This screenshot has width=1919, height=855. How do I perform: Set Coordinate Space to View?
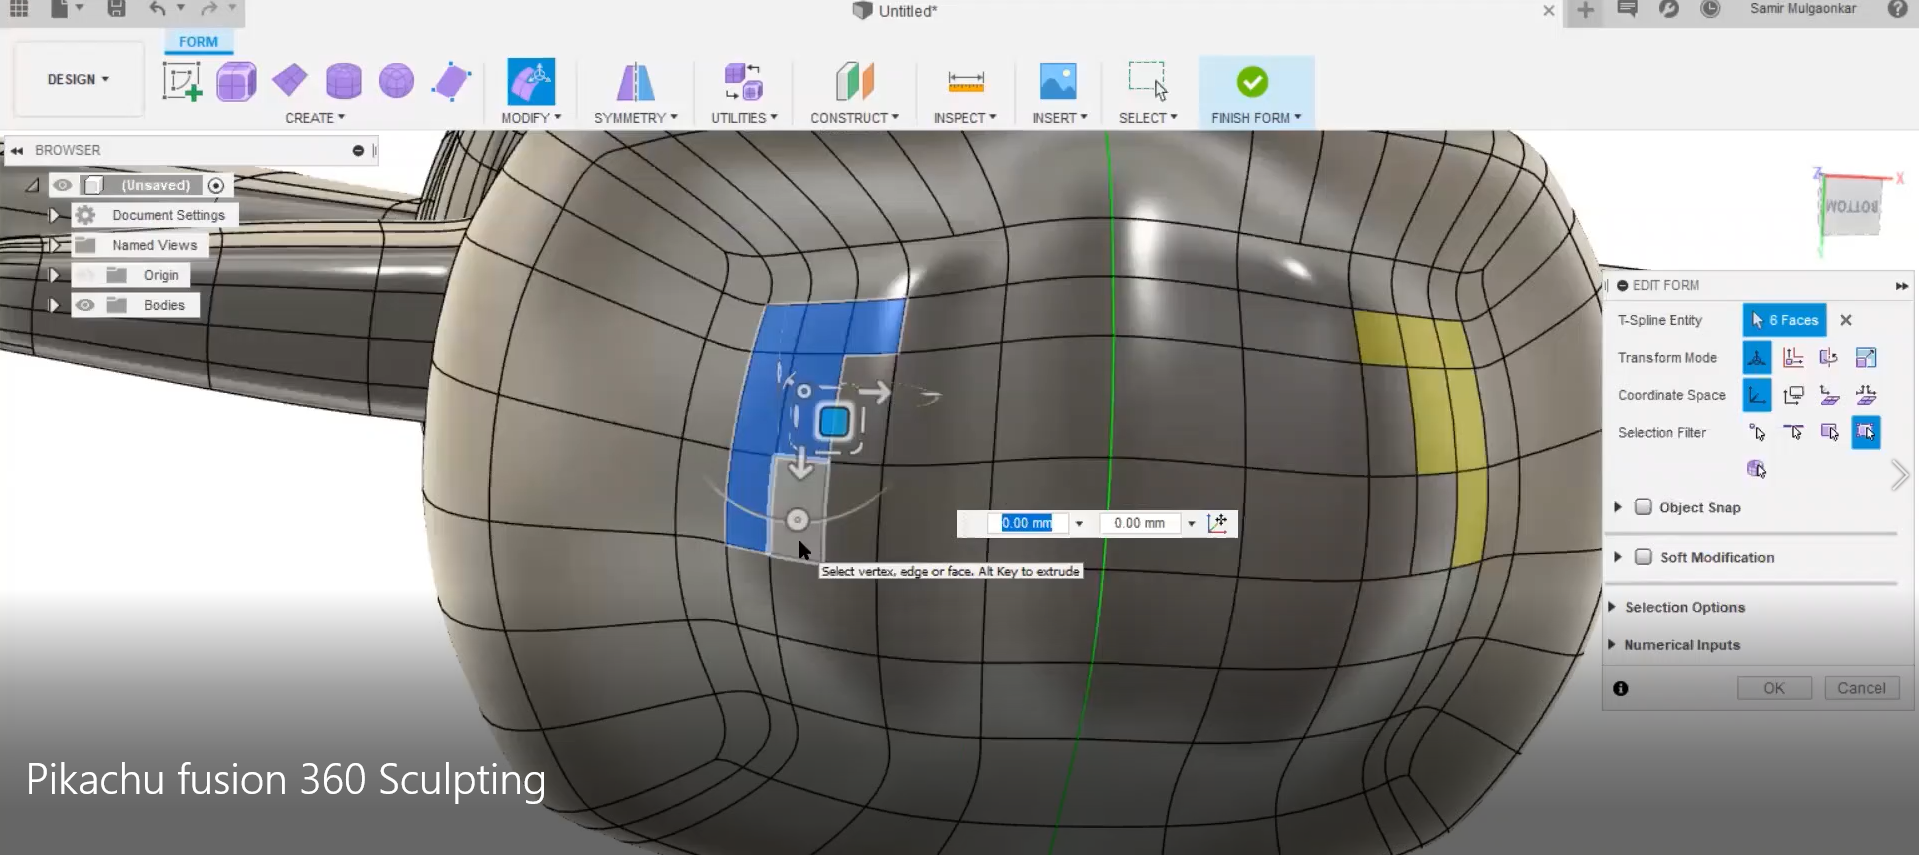pos(1793,395)
